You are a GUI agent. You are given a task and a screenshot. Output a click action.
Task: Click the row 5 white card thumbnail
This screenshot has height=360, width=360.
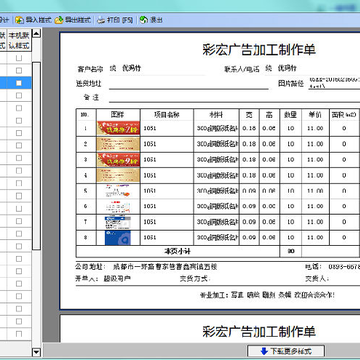[x=118, y=191]
